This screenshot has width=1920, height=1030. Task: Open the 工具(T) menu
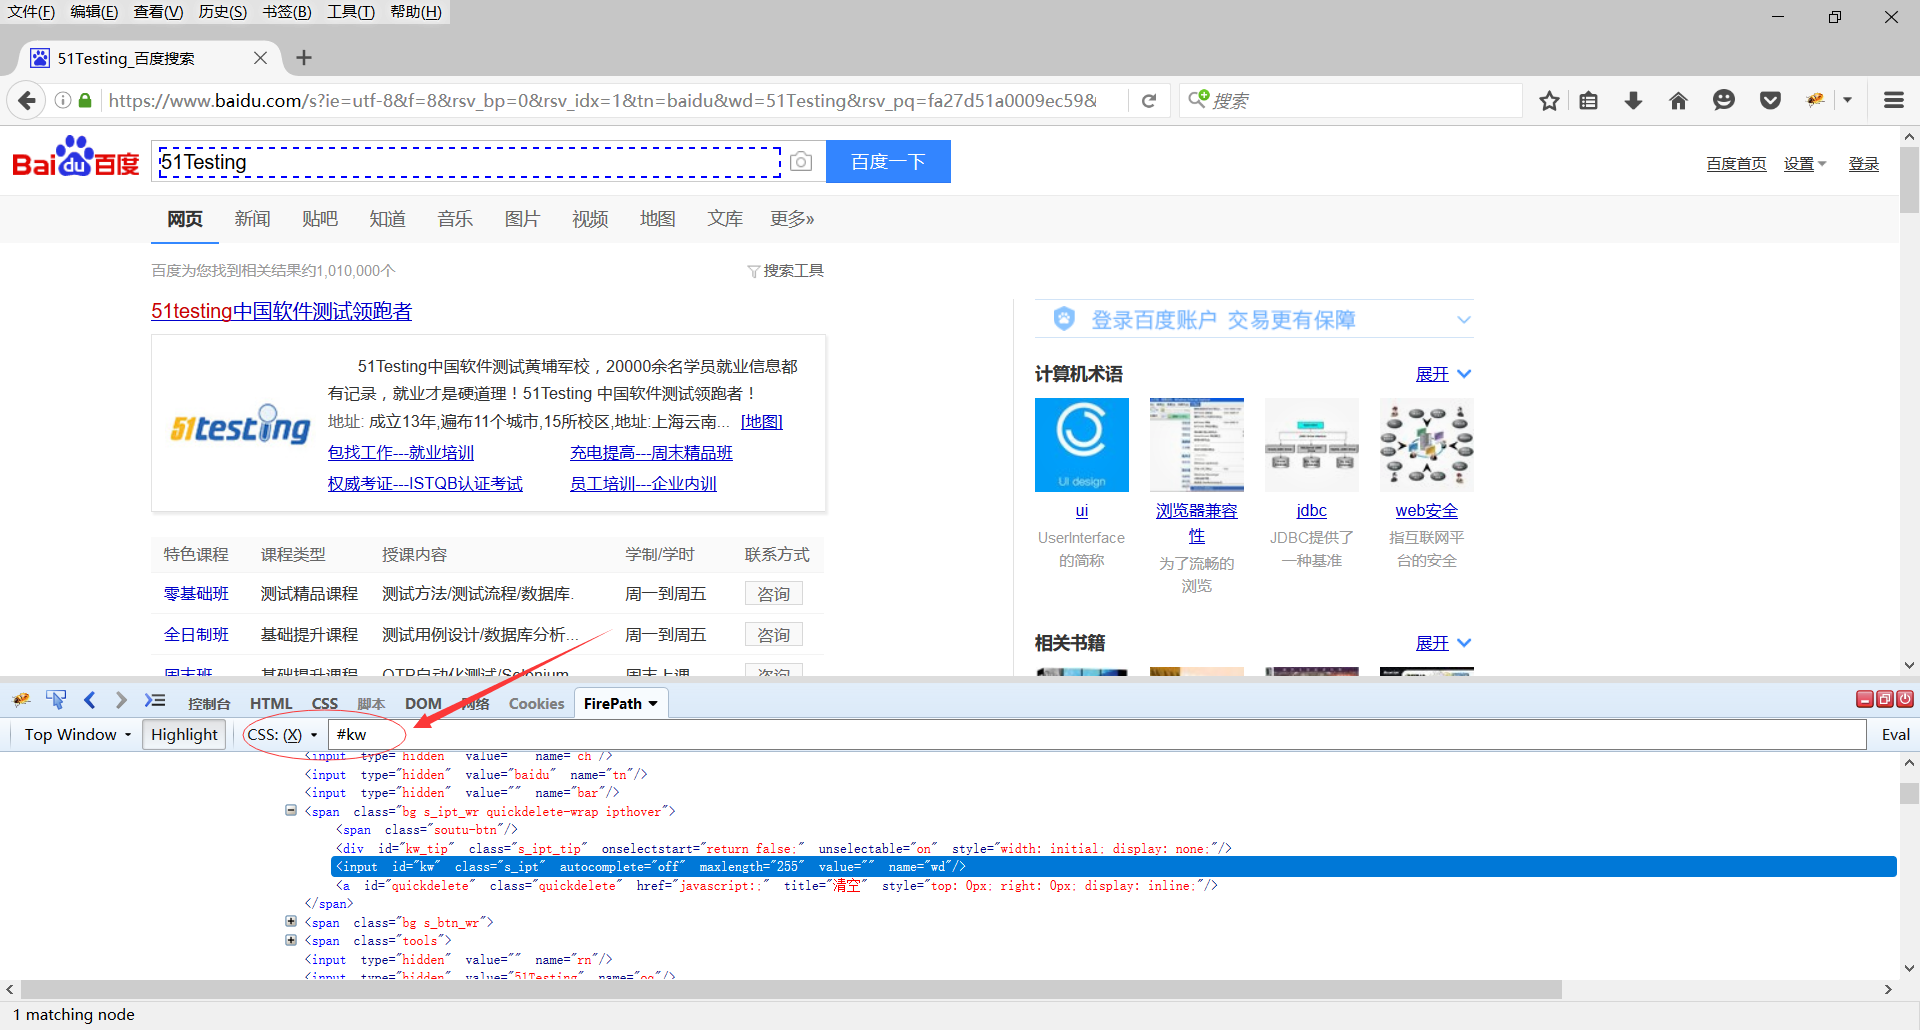point(350,12)
